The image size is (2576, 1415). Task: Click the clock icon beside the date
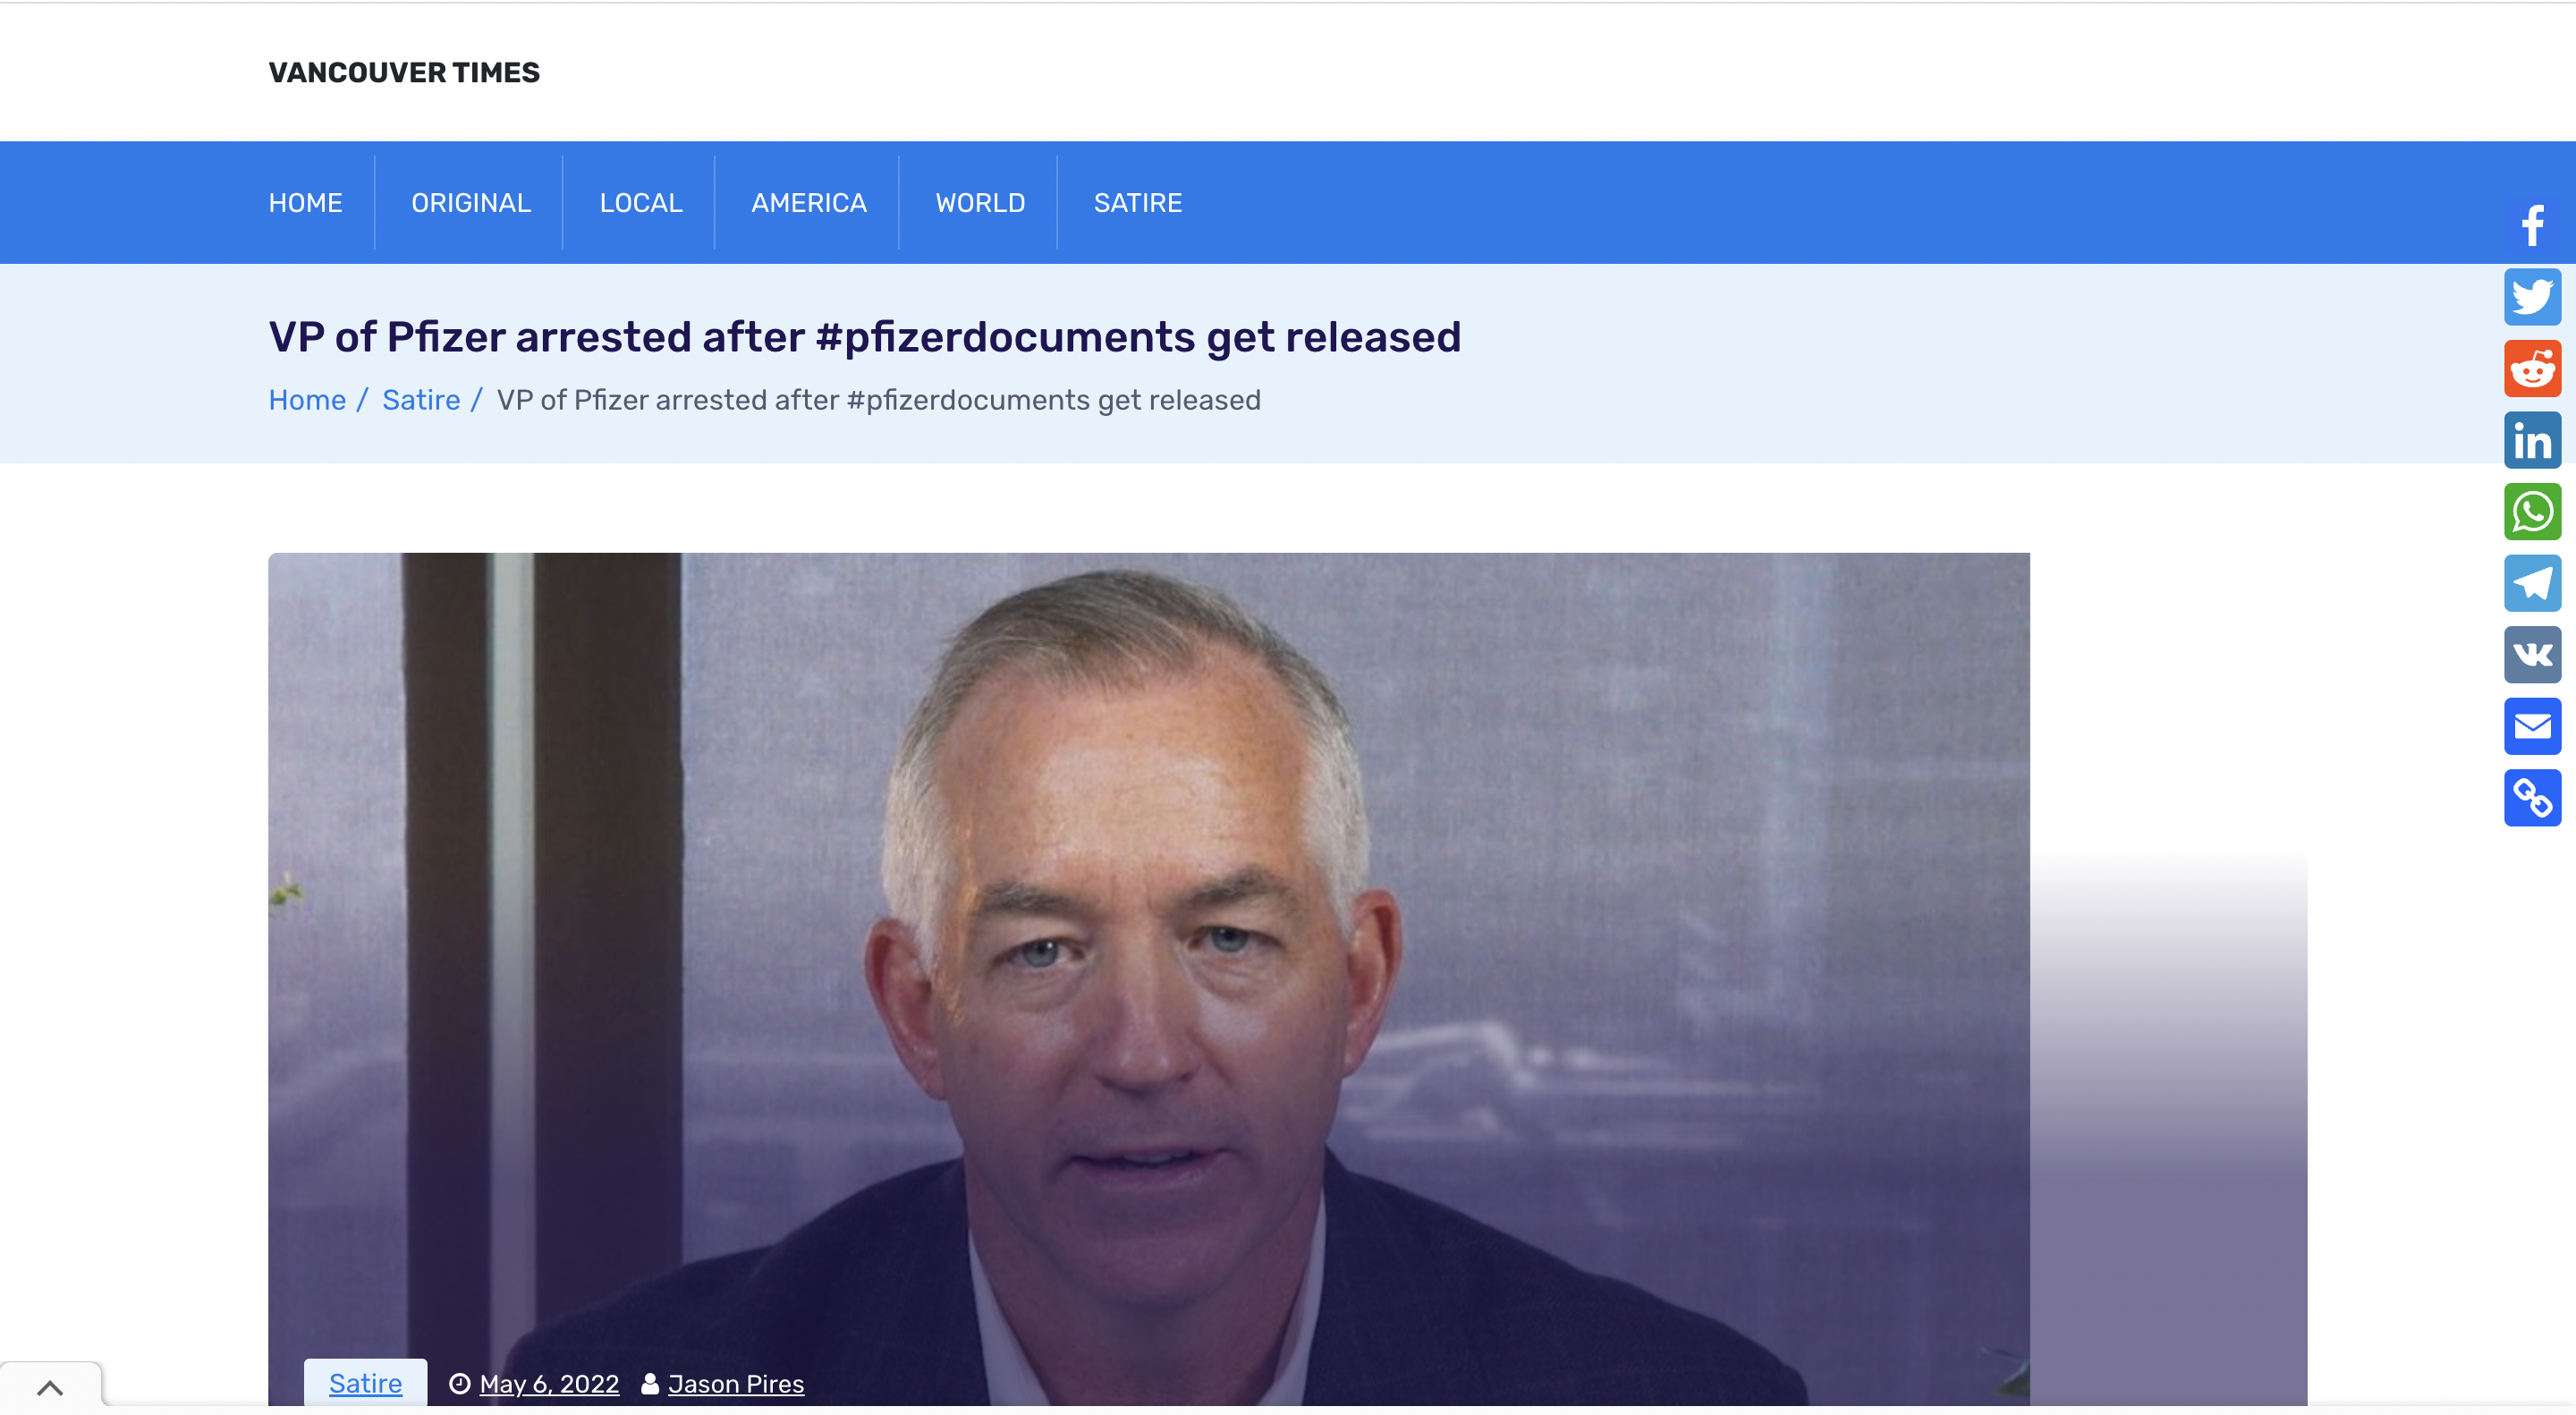pyautogui.click(x=459, y=1384)
